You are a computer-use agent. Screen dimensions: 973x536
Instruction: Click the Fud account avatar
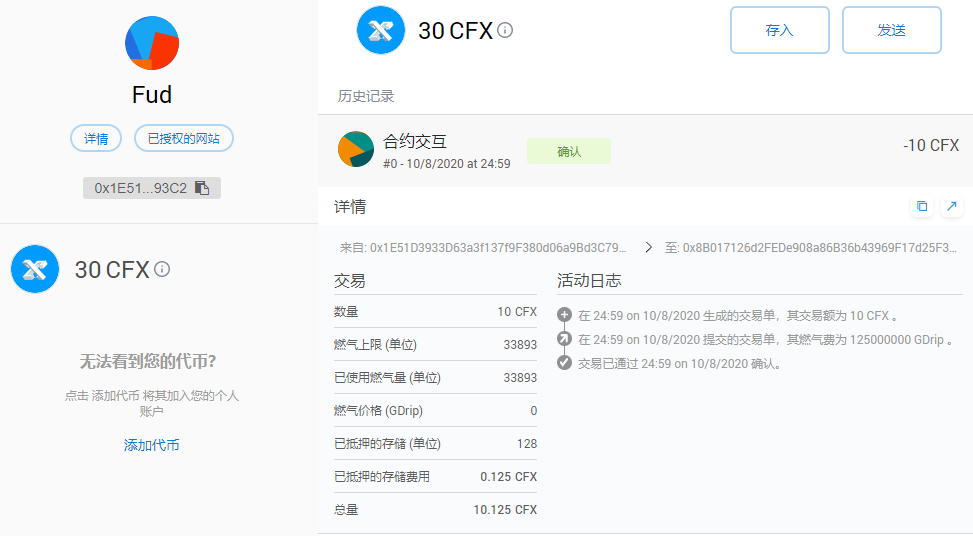(152, 43)
